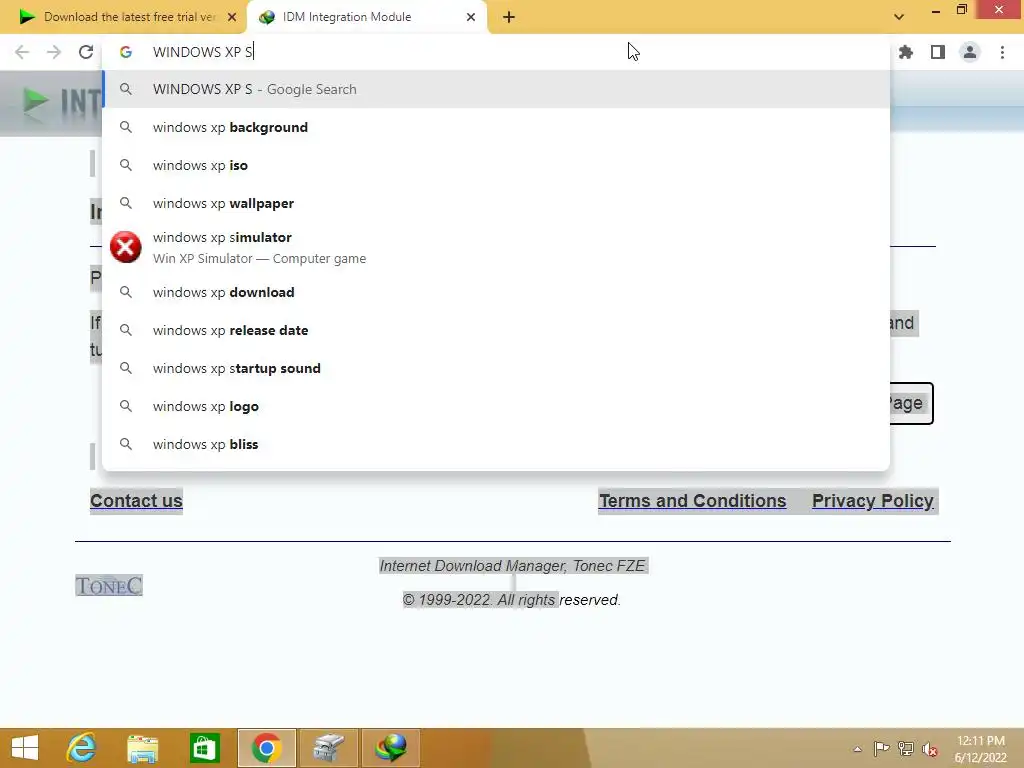Switch to 'Download the latest free trial' tab

pos(124,17)
